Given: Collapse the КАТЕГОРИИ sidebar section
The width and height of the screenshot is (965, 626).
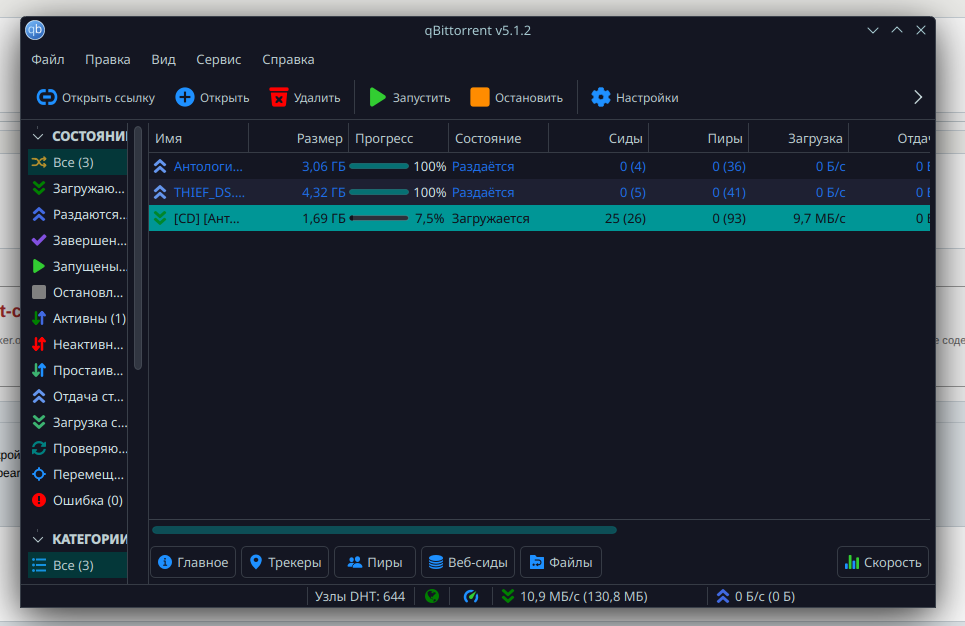Looking at the screenshot, I should click(x=38, y=539).
